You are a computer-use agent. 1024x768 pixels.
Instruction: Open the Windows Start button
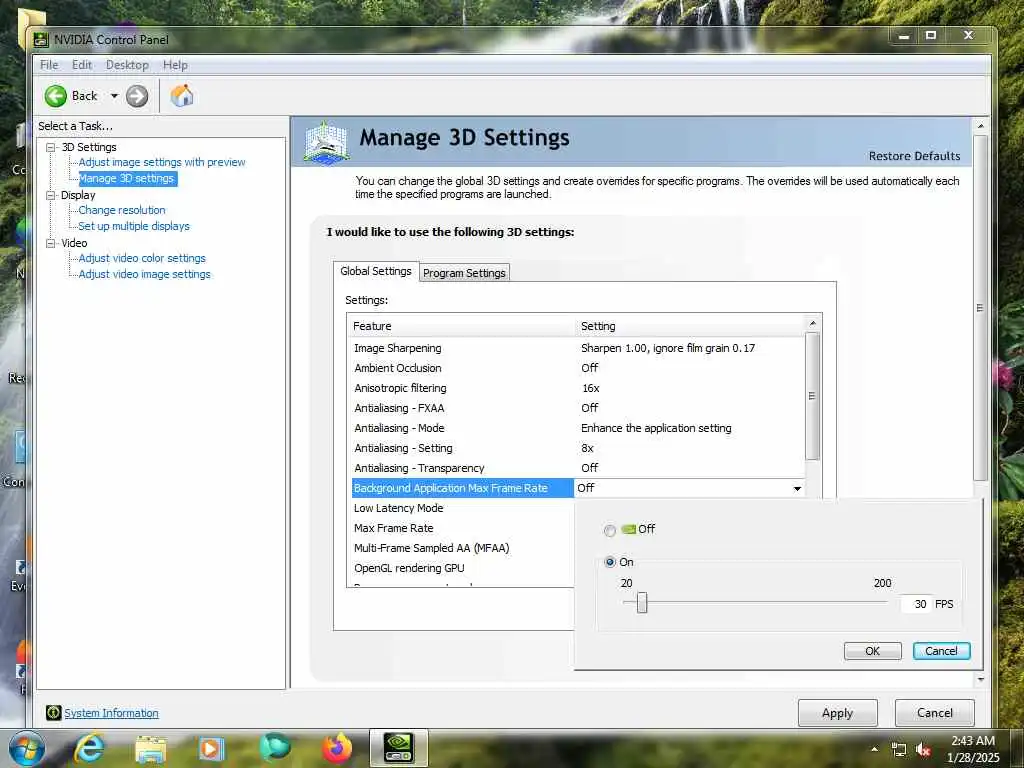26,748
